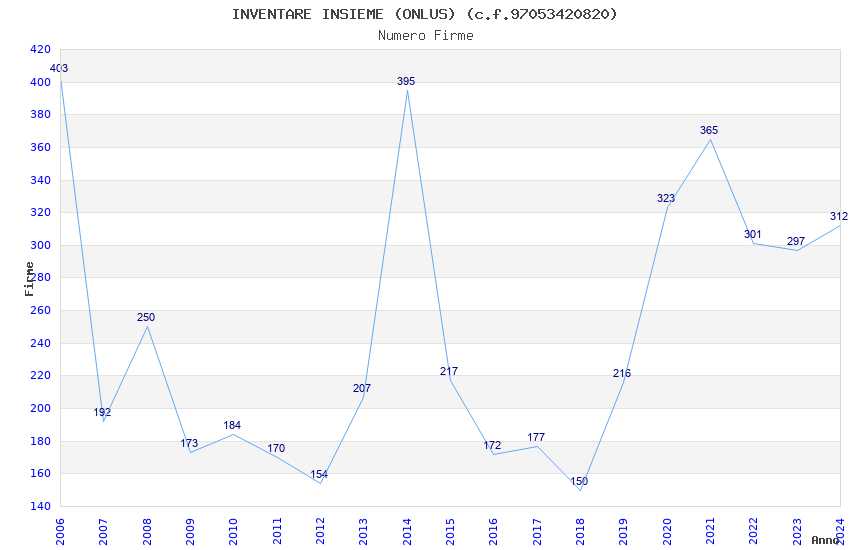
Task: Click x-axis year 2019
Action: (623, 531)
